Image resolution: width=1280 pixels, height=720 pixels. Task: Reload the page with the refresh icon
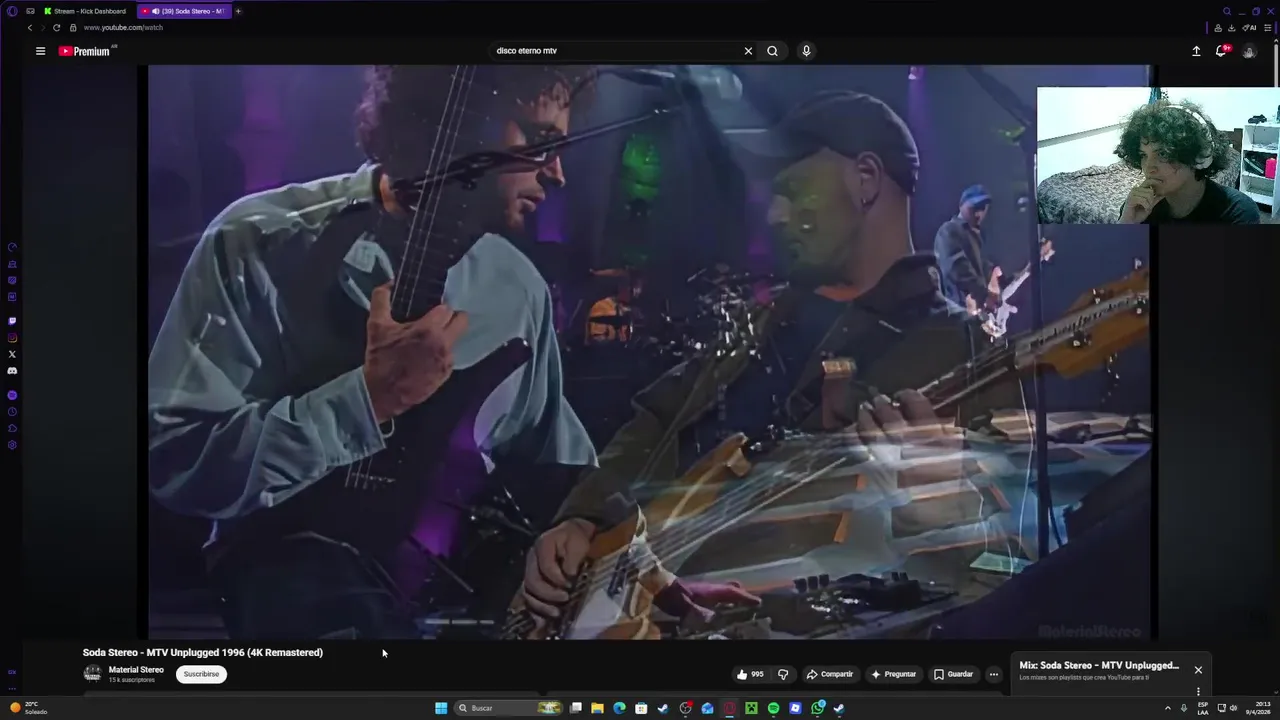click(56, 28)
